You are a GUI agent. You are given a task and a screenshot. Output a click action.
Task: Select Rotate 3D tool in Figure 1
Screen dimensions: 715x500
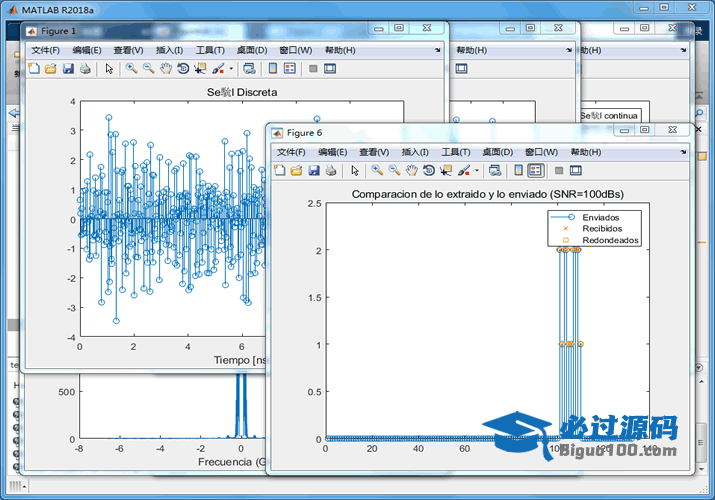coord(183,69)
